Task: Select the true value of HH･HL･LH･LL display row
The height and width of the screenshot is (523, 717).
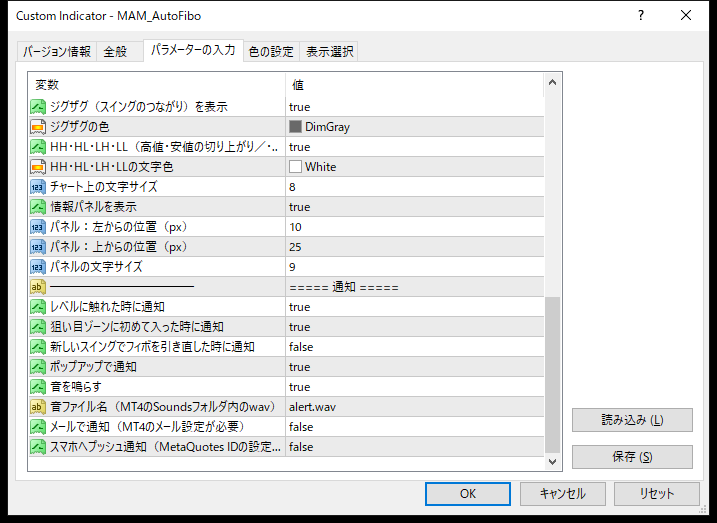Action: 415,147
